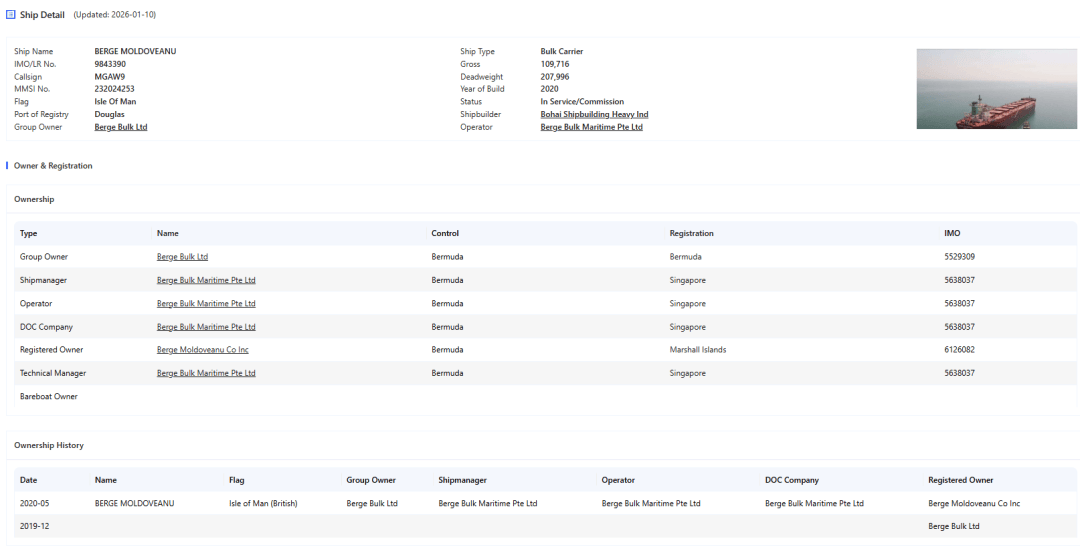Select the 2019-12 ownership history row

[x=35, y=526]
